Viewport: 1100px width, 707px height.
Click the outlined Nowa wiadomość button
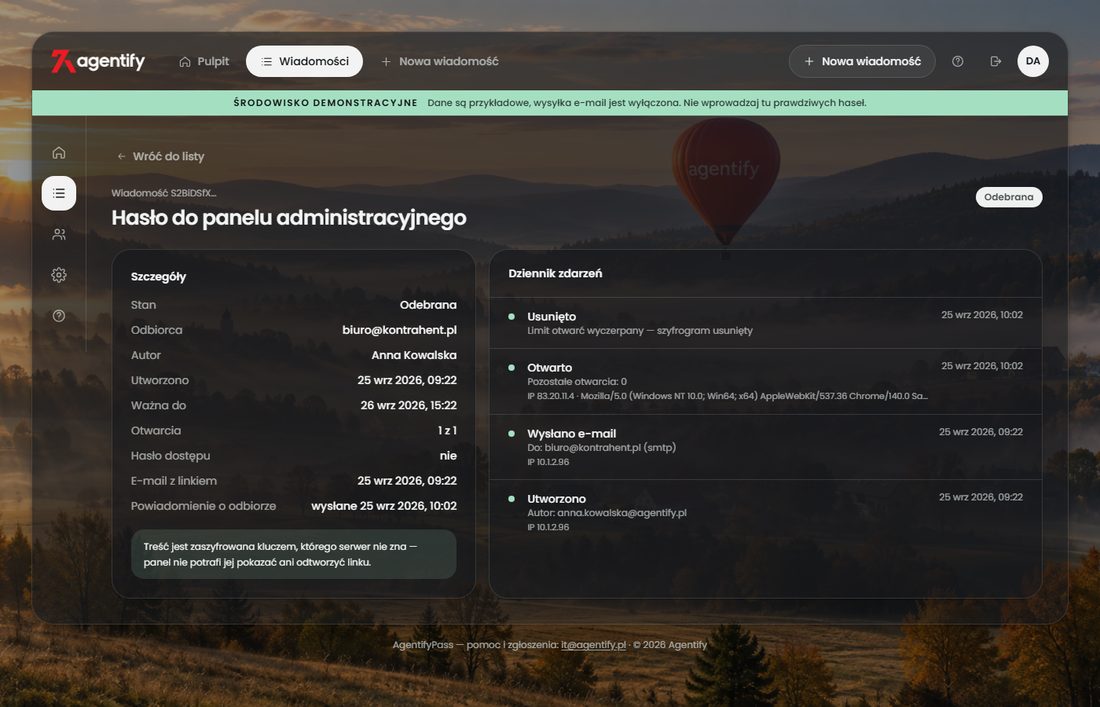(x=862, y=62)
